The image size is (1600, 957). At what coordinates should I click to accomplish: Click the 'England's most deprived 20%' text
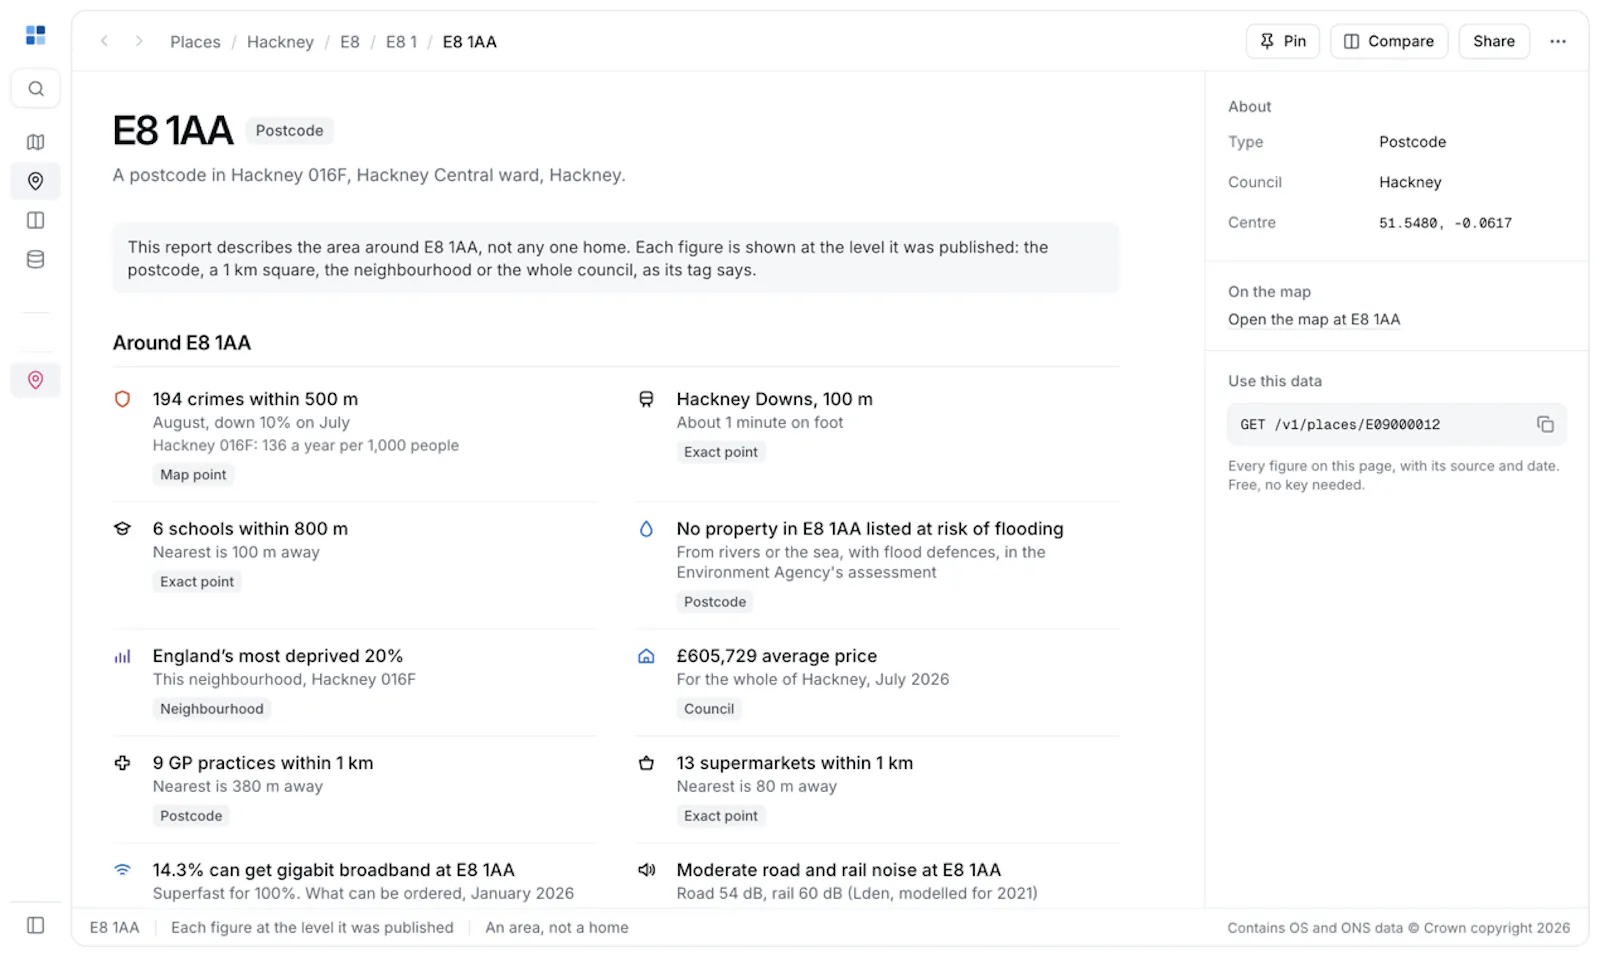pyautogui.click(x=278, y=656)
